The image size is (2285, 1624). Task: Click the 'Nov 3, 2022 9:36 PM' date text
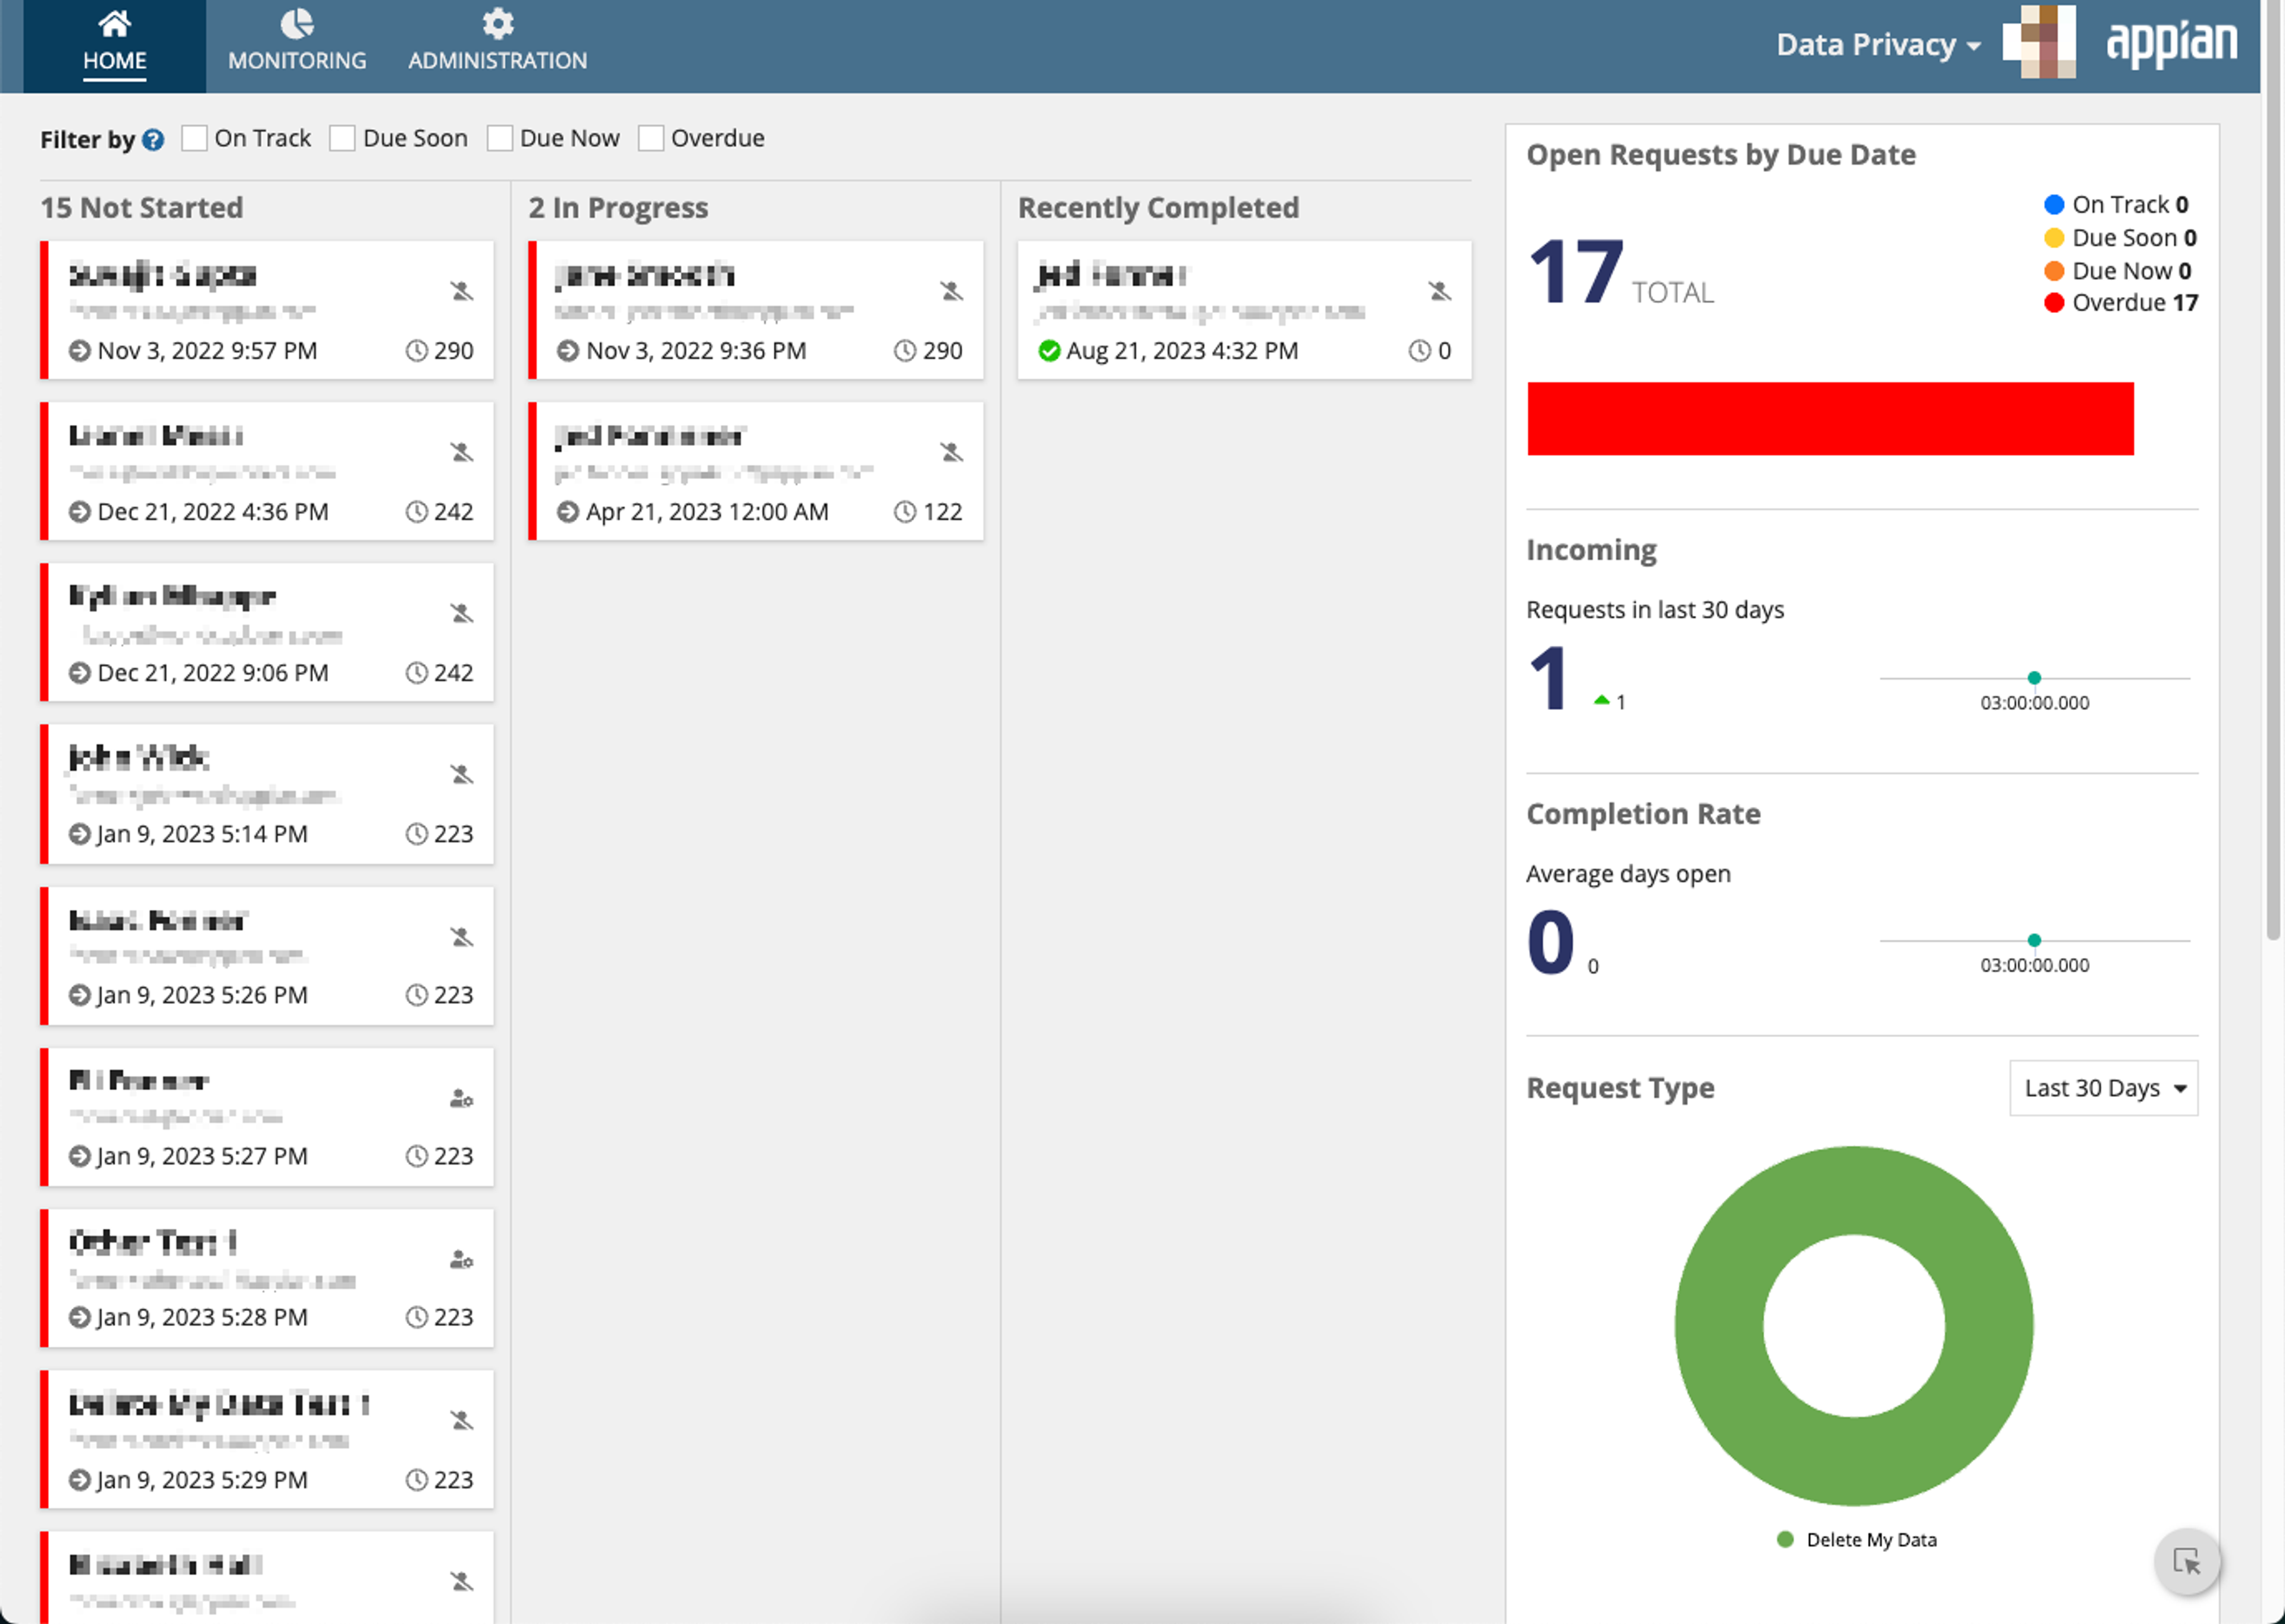click(x=696, y=351)
